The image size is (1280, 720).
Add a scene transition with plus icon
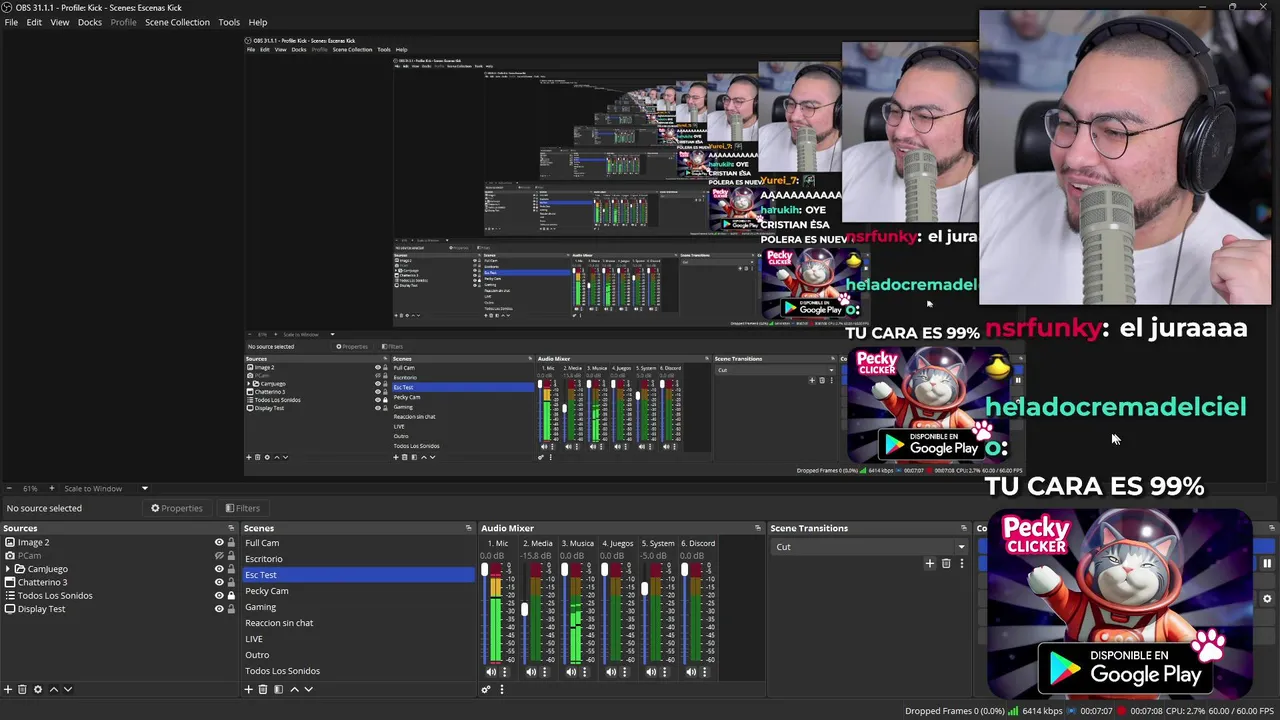point(930,563)
